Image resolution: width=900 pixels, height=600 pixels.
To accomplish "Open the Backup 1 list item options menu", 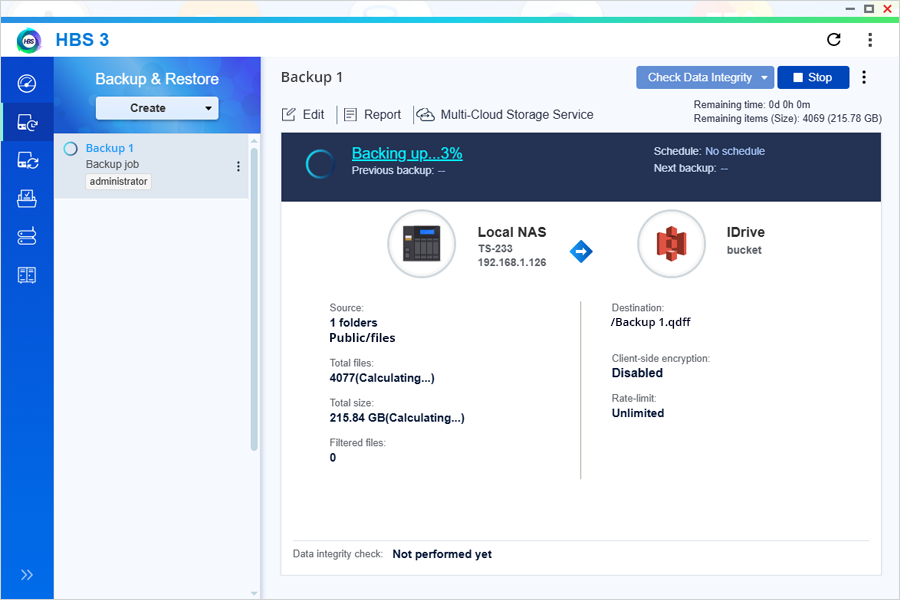I will click(238, 167).
